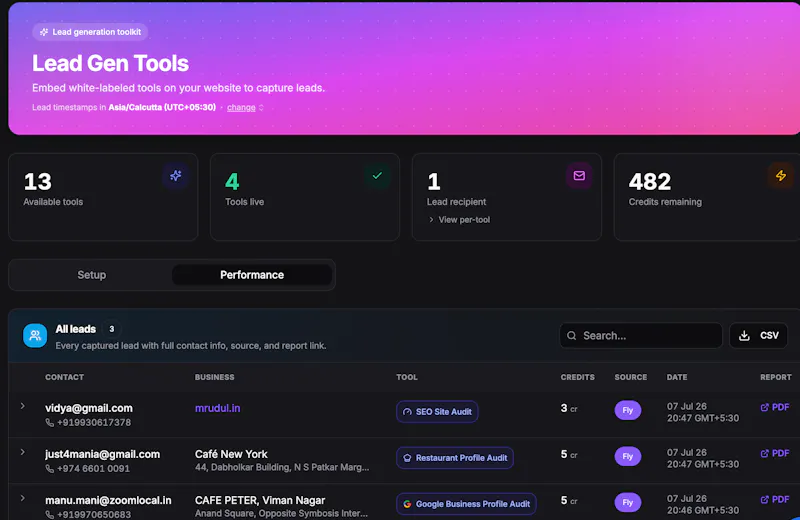Click the green checkmark icon on Tools live card
The width and height of the screenshot is (800, 520).
377,176
